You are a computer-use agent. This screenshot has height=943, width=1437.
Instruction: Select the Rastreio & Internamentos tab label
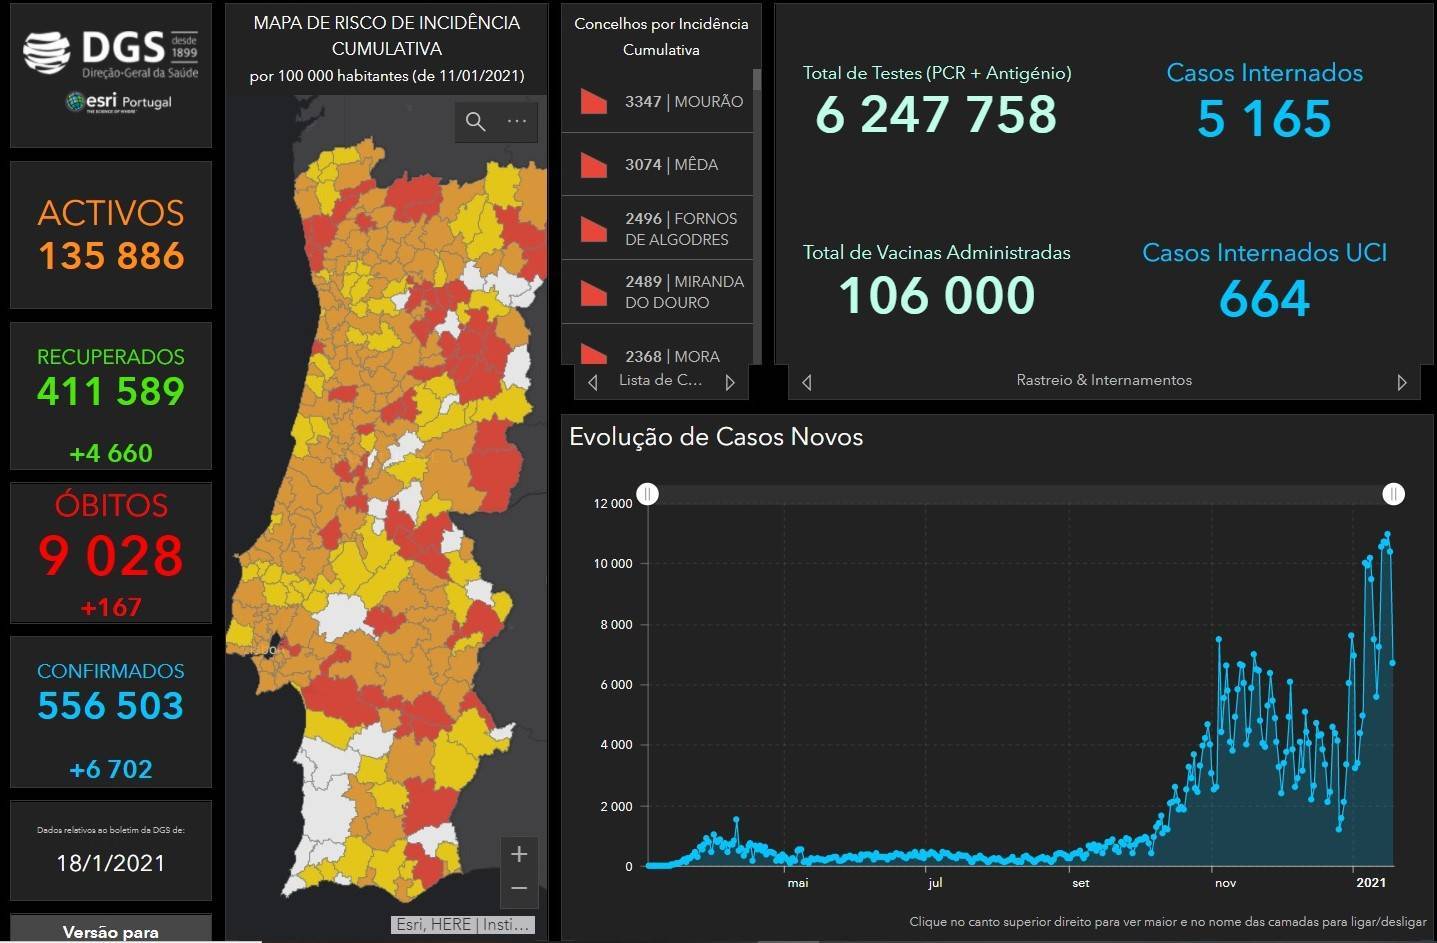coord(1104,380)
